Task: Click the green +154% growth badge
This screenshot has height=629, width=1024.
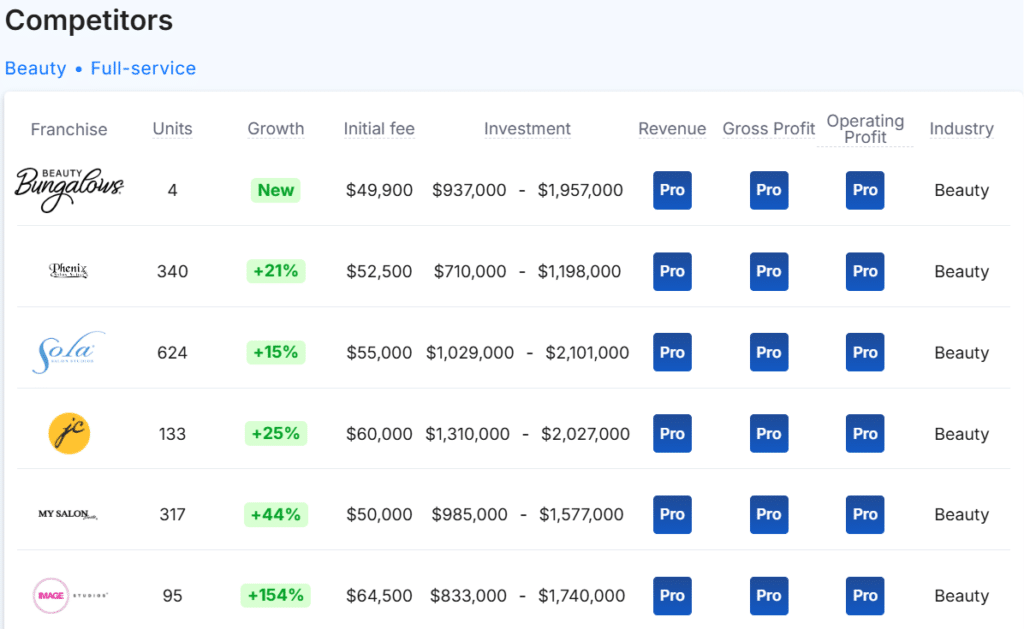Action: click(x=276, y=595)
